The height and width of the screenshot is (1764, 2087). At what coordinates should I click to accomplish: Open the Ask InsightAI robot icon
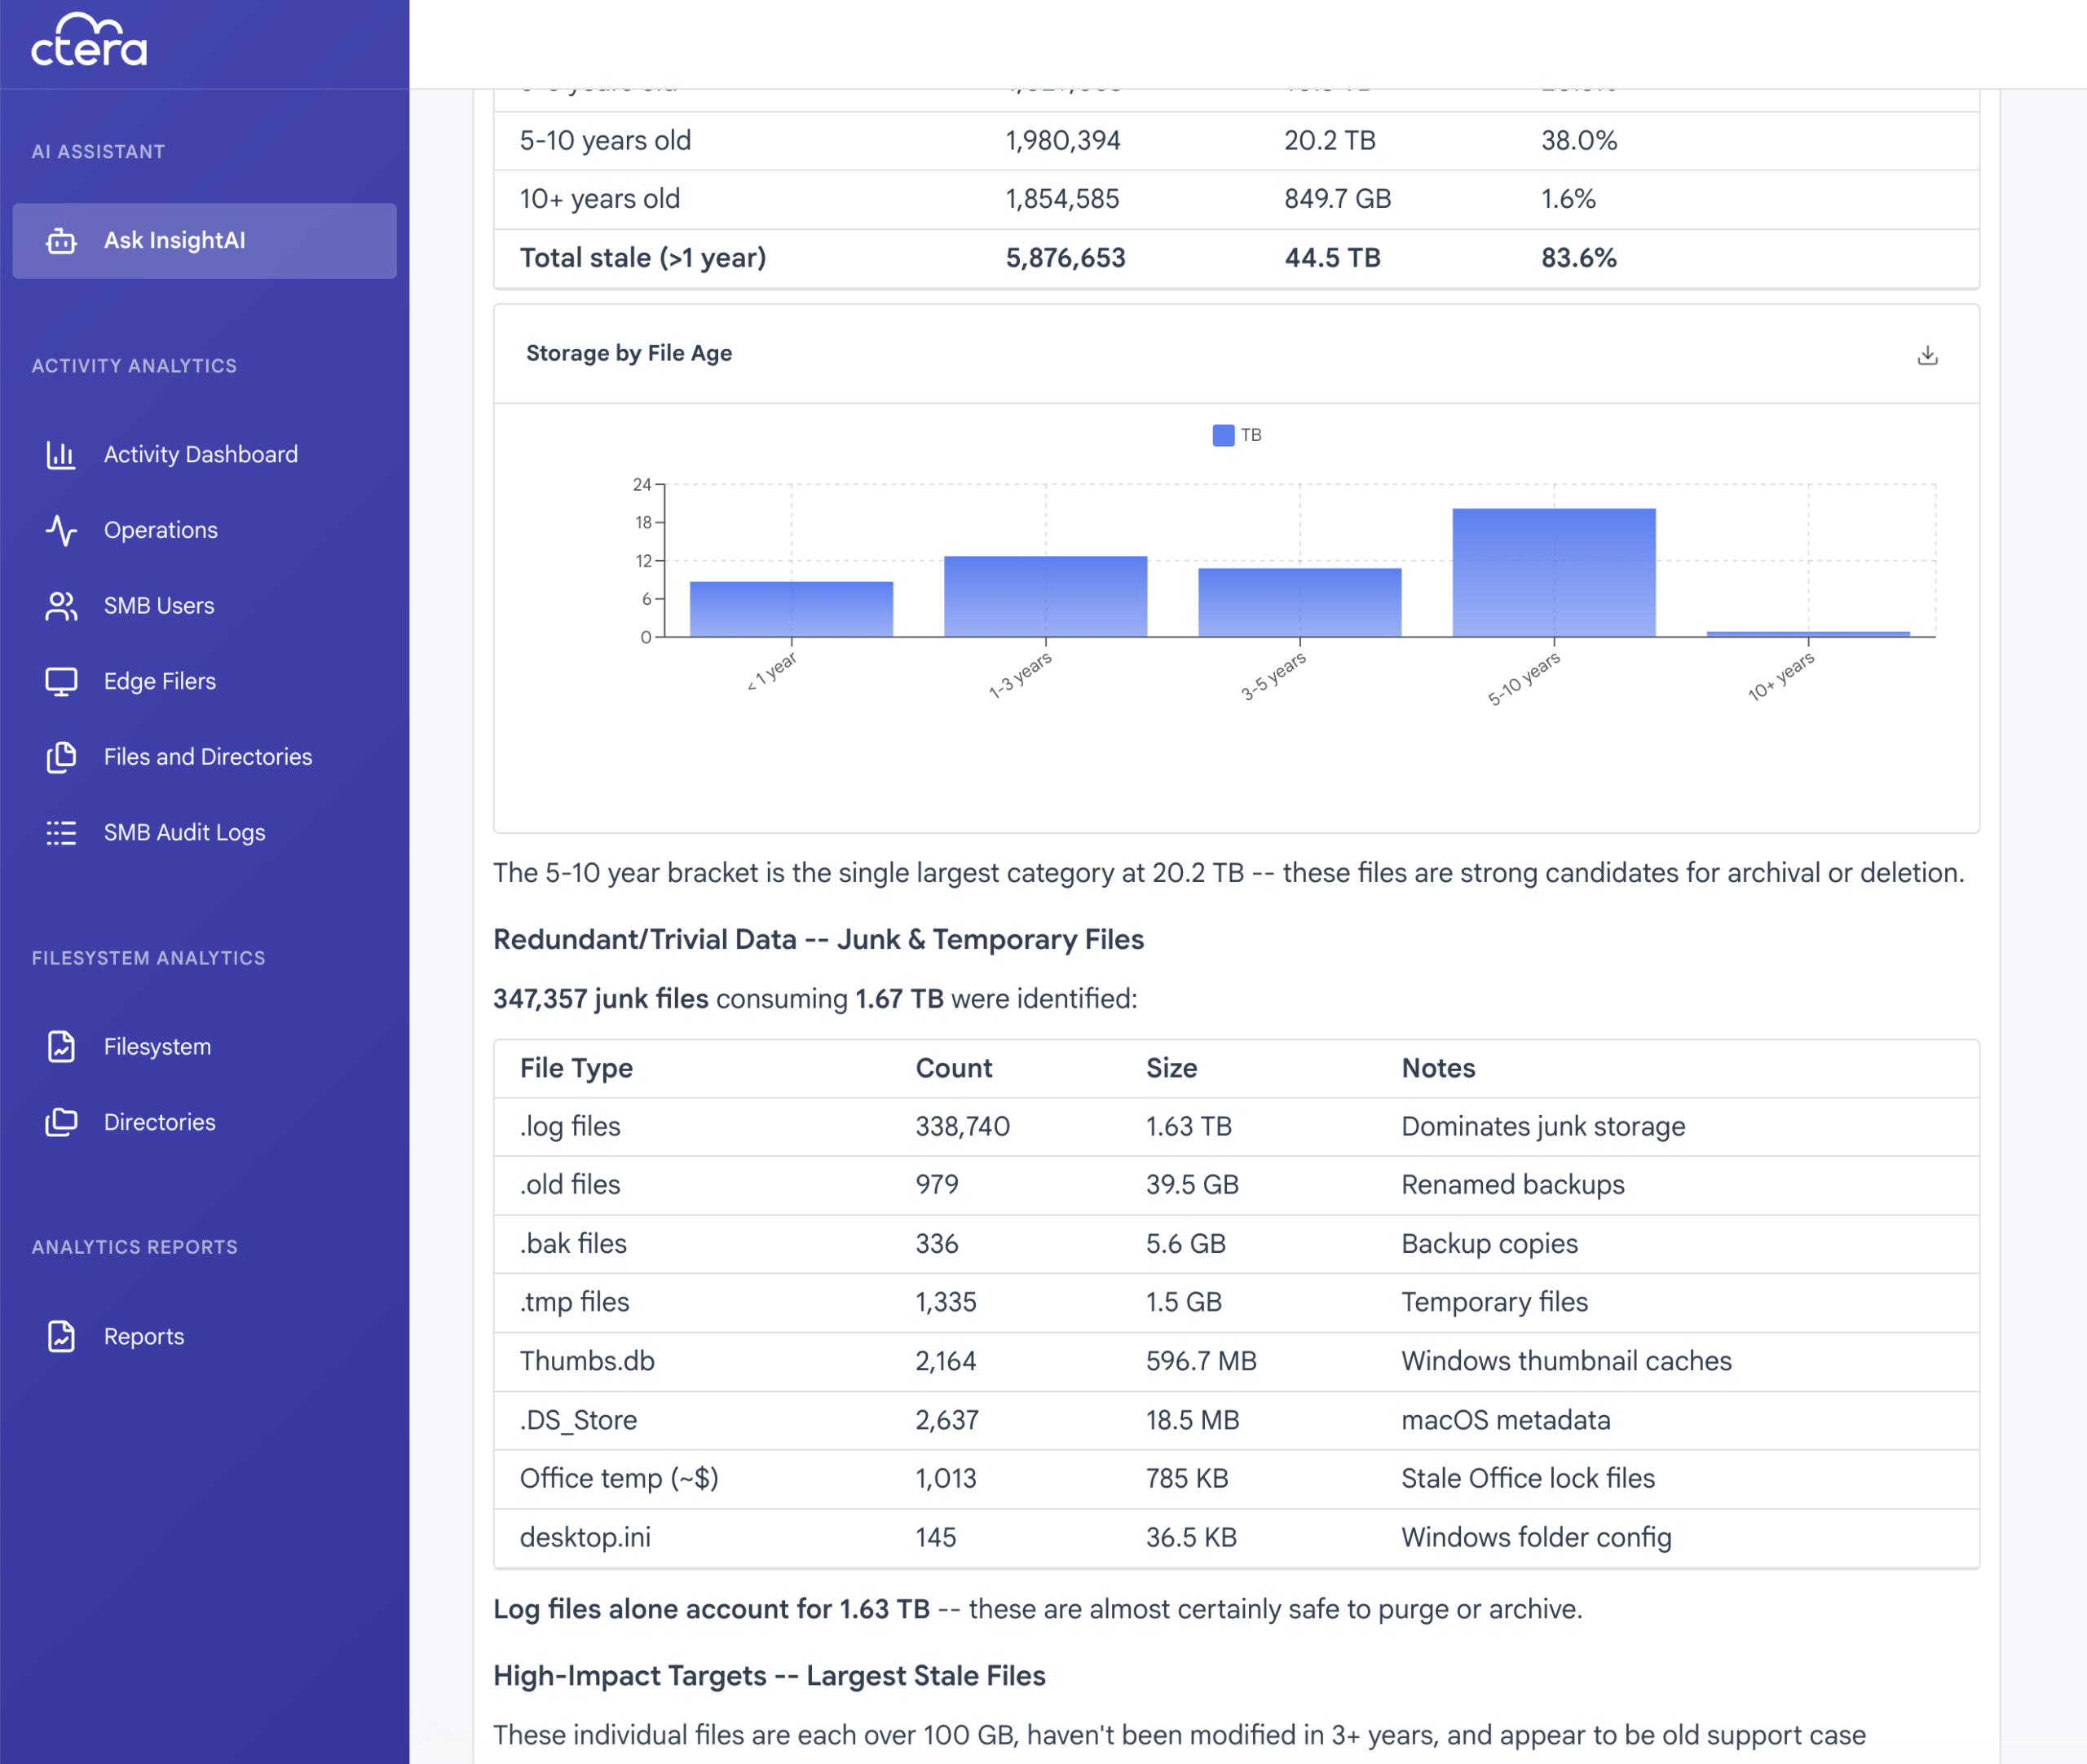(x=61, y=241)
